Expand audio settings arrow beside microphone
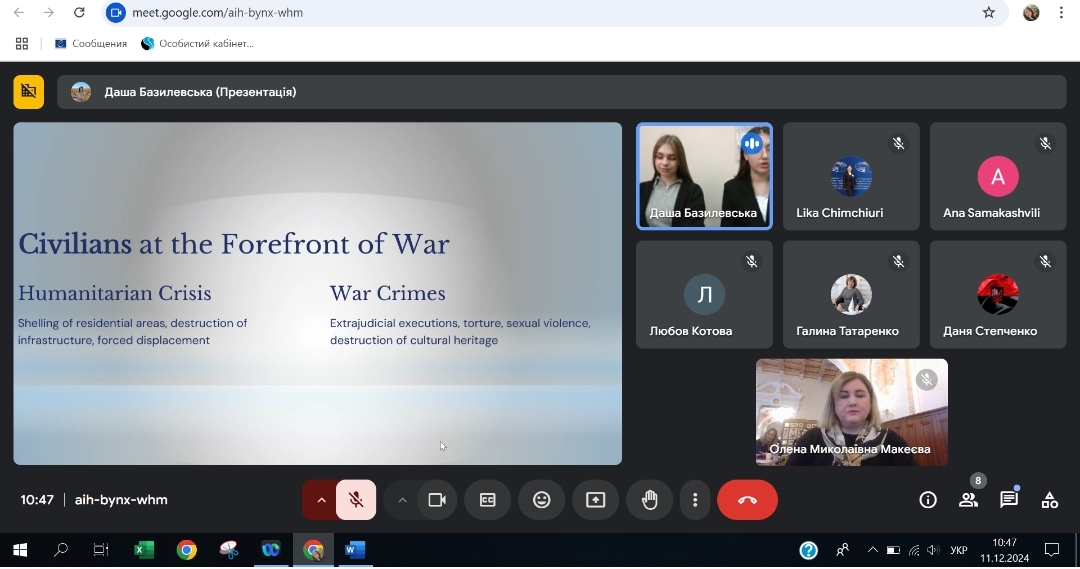Image resolution: width=1080 pixels, height=569 pixels. coord(320,500)
